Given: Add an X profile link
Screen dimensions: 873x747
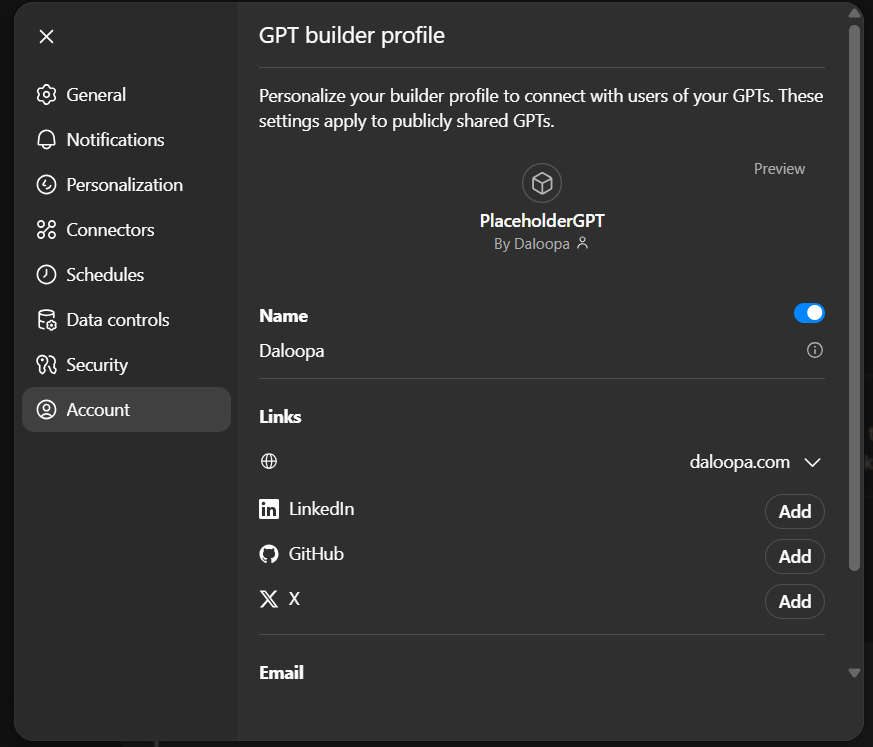Looking at the screenshot, I should pyautogui.click(x=794, y=601).
